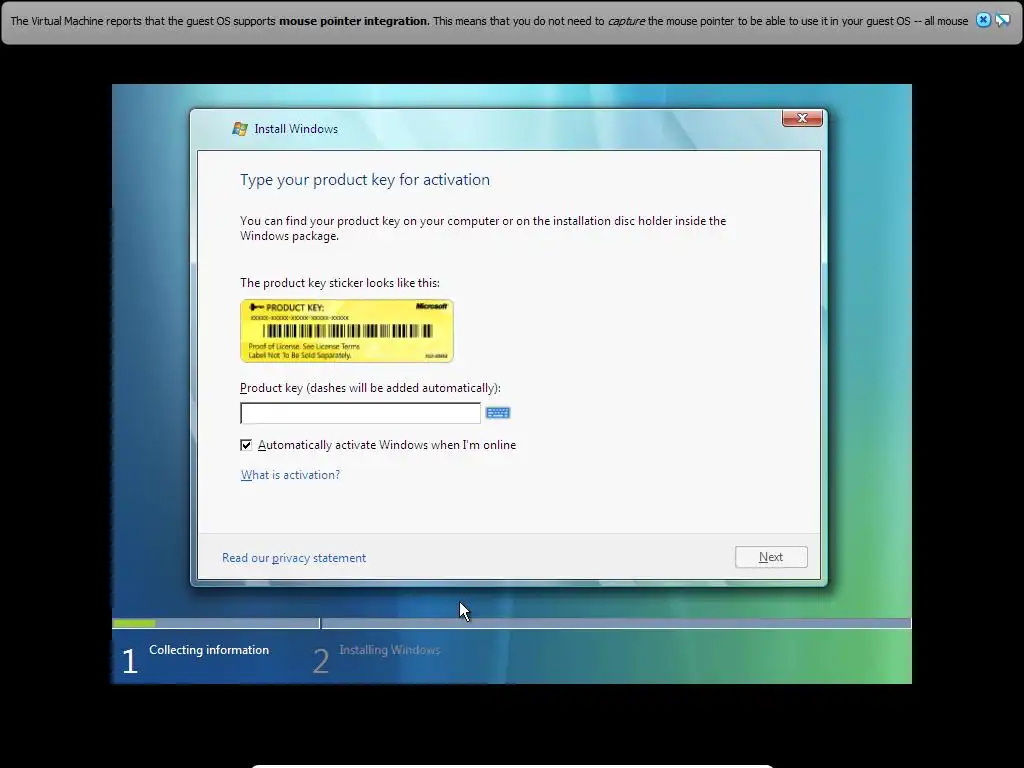Click the Next button
Viewport: 1024px width, 768px height.
(x=771, y=557)
